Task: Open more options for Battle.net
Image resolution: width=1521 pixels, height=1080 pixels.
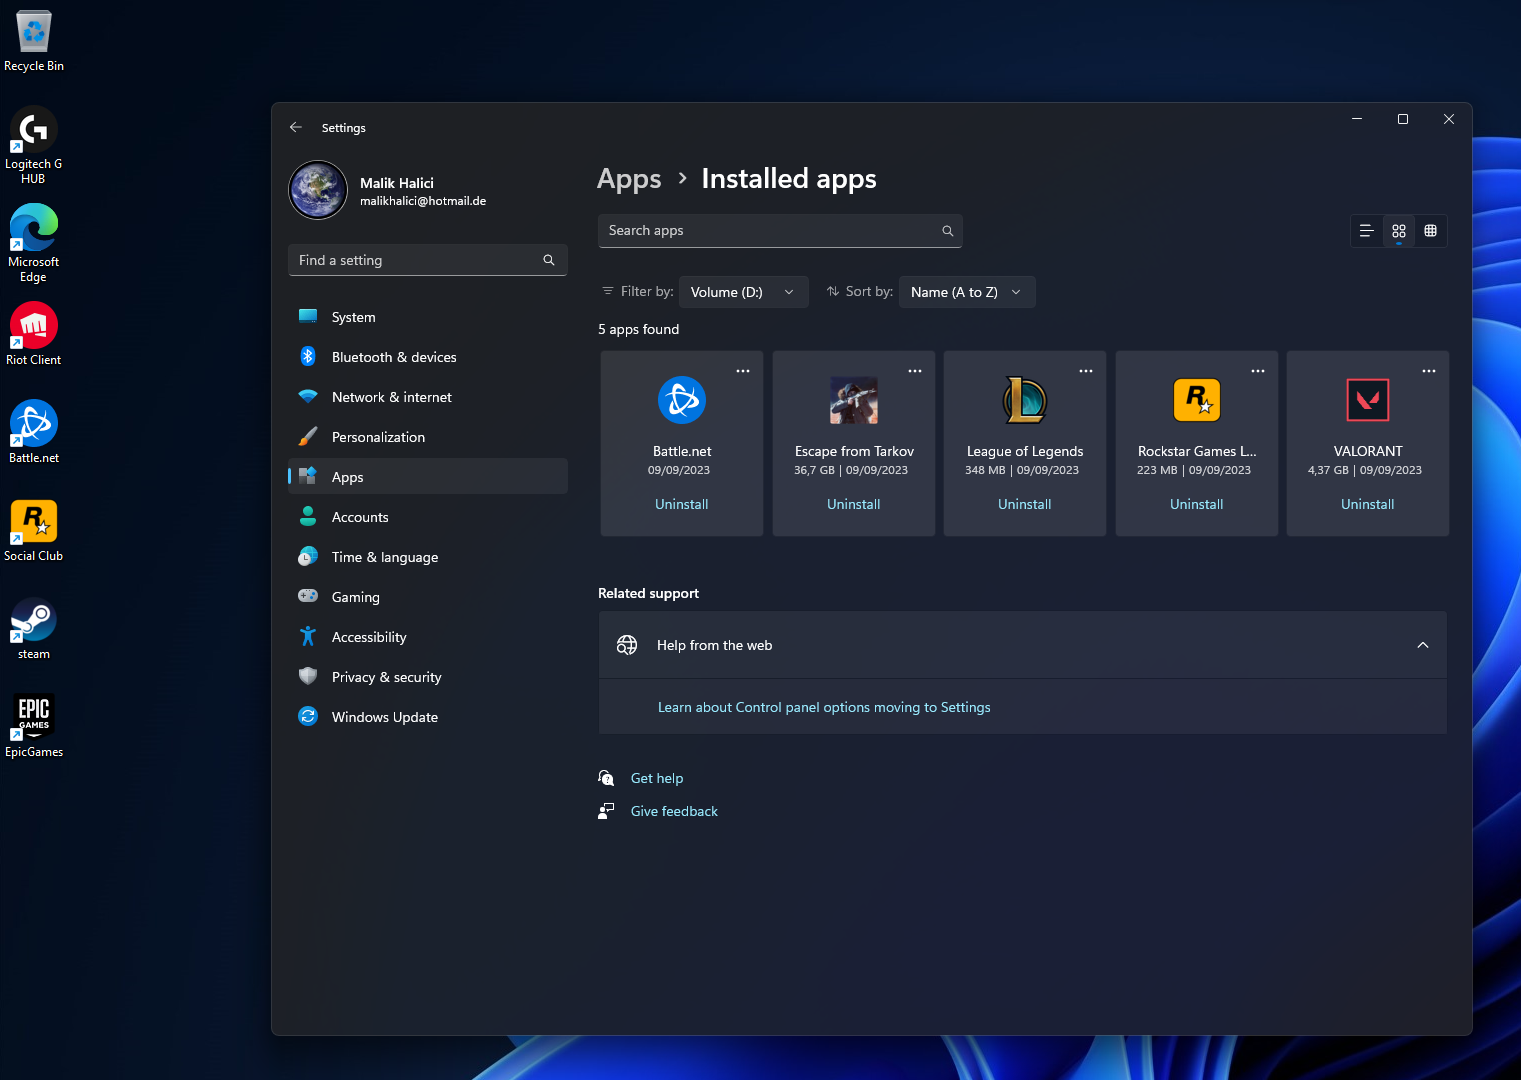Action: coord(743,371)
